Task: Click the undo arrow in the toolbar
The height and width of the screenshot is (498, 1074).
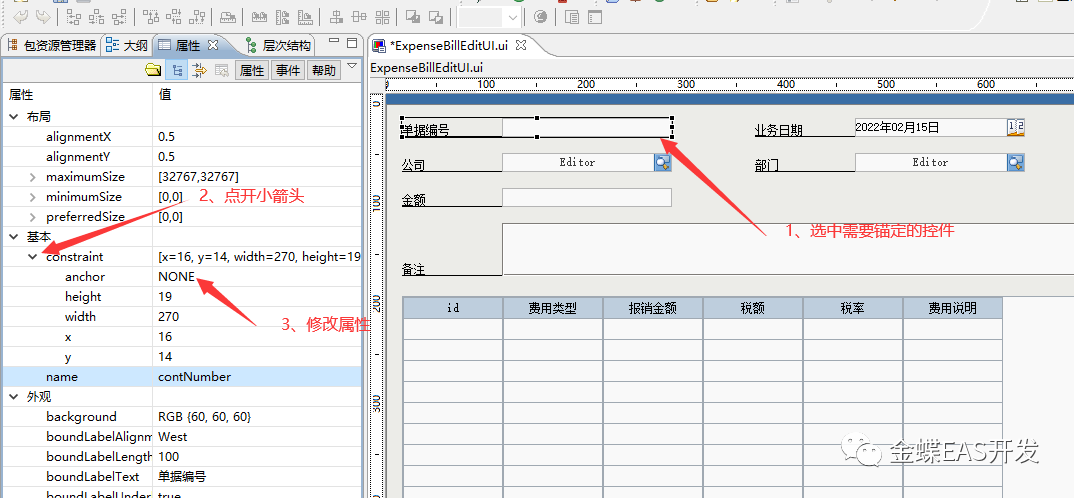Action: pos(20,17)
